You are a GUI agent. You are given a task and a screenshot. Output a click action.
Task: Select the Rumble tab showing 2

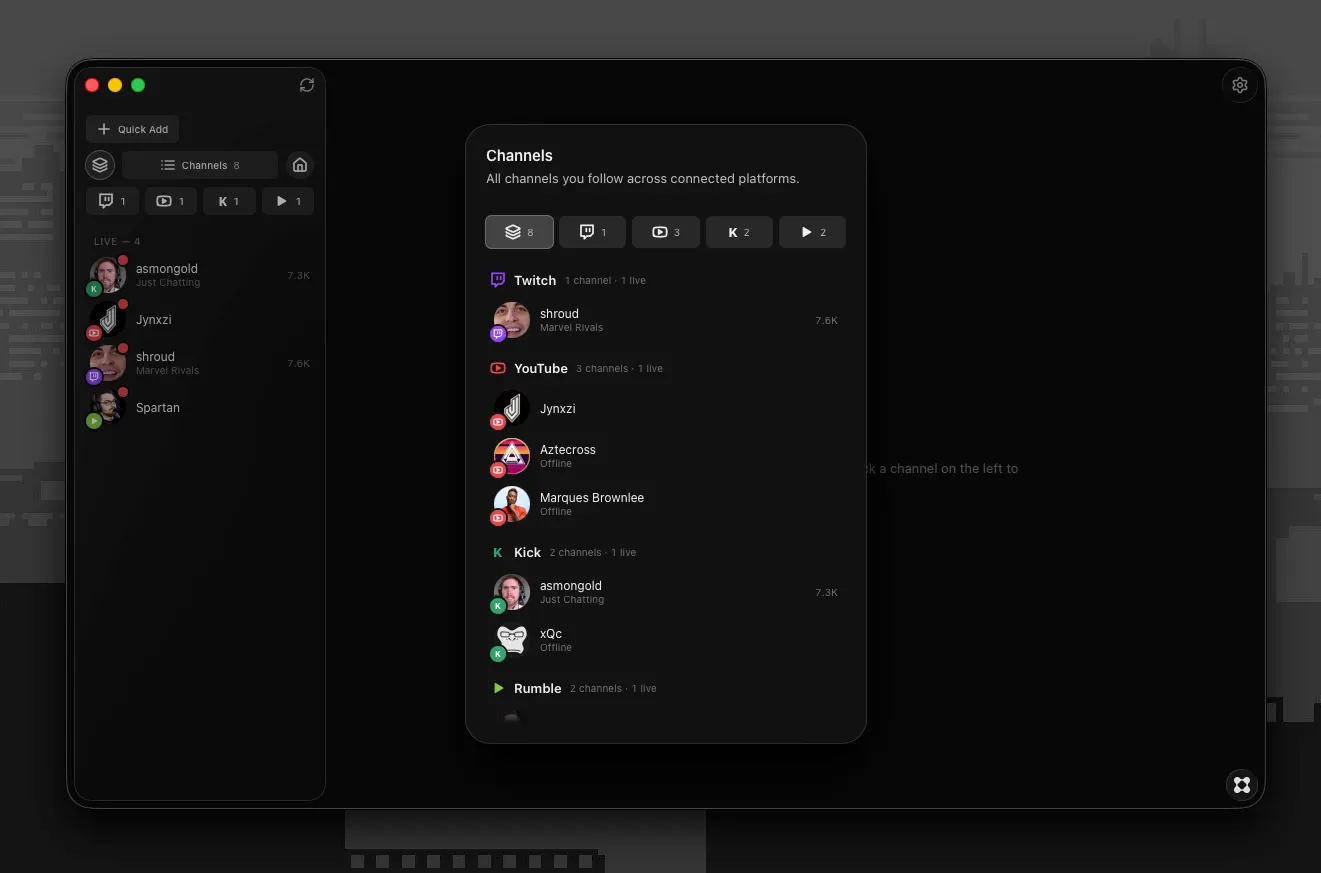[x=812, y=232]
